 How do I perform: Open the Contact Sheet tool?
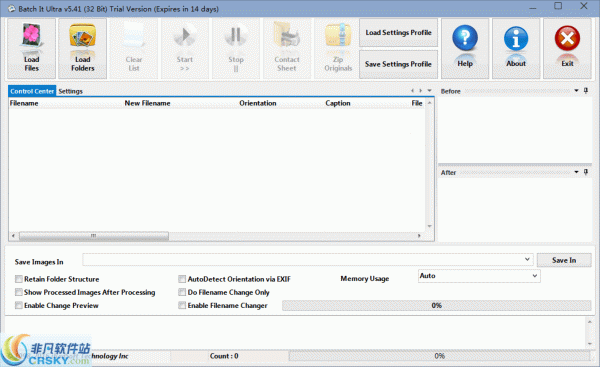pos(287,48)
